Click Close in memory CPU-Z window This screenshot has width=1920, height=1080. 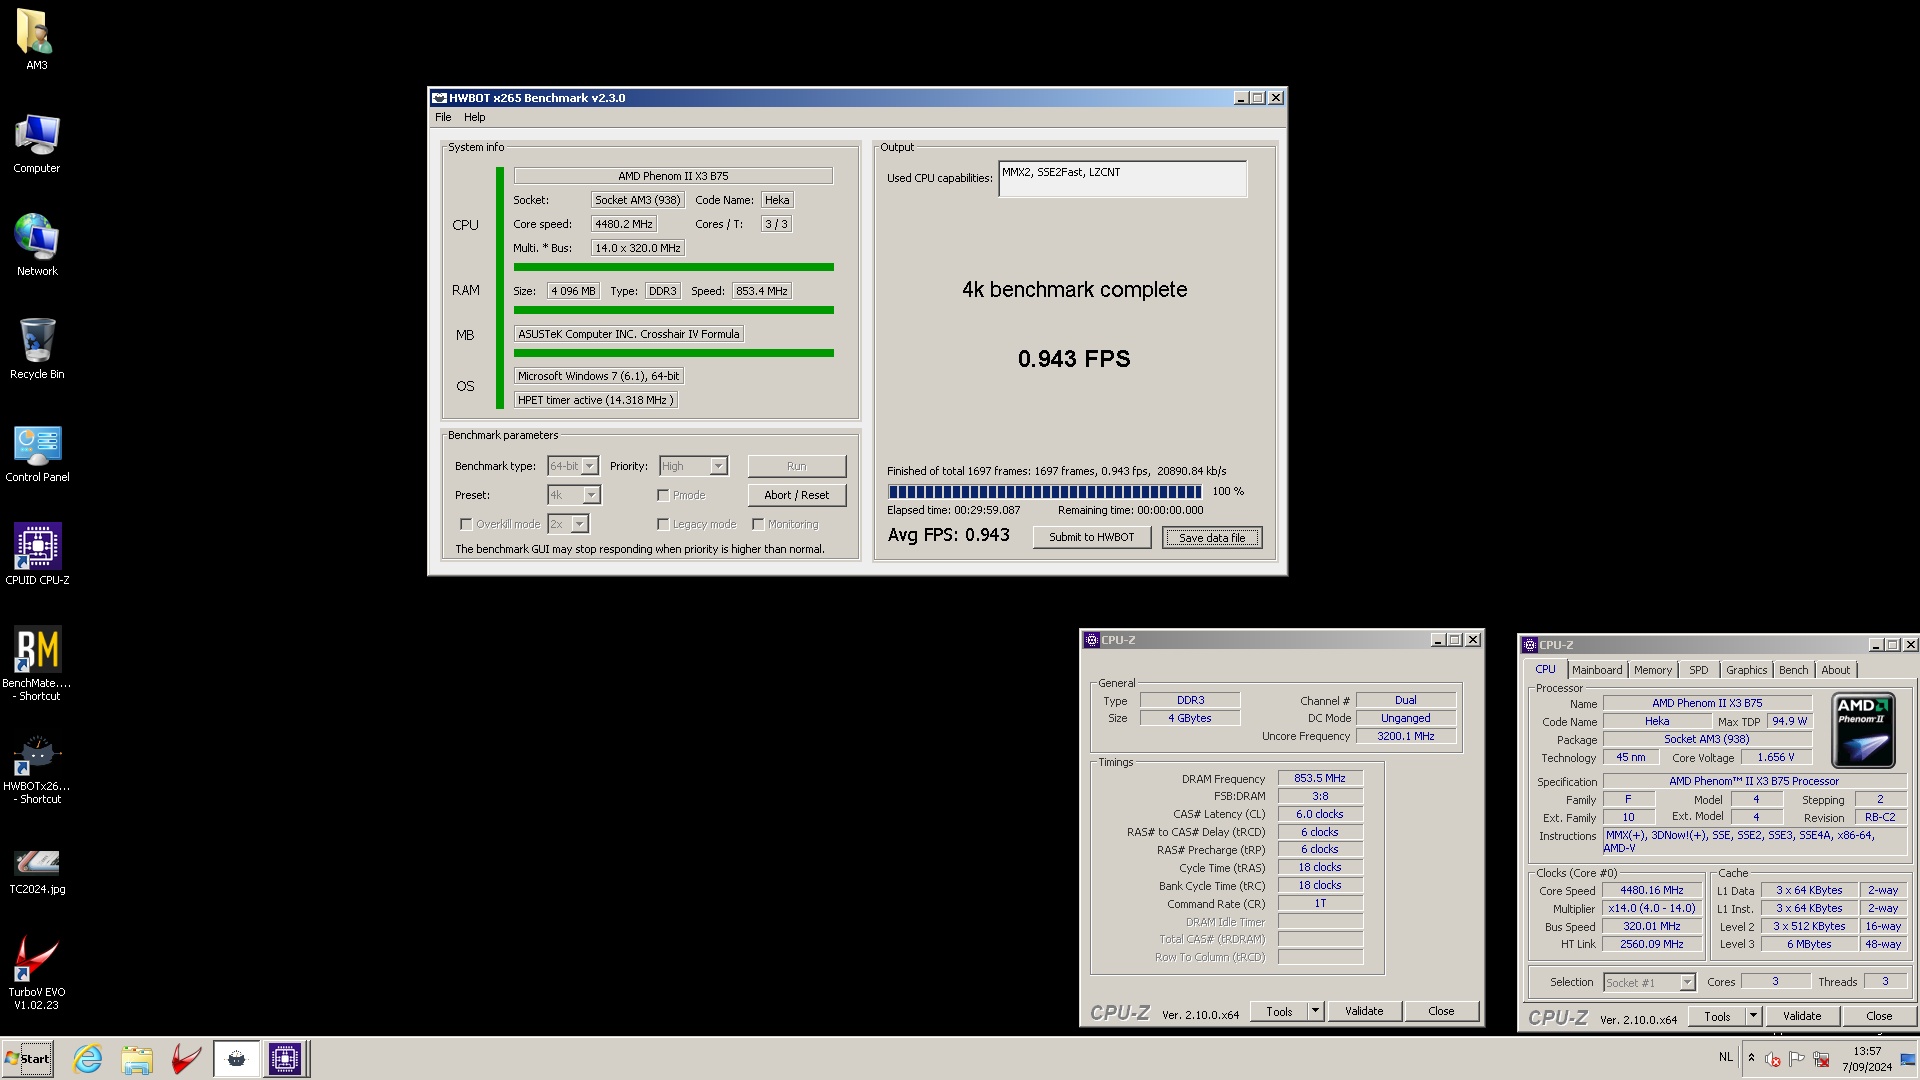1441,1011
